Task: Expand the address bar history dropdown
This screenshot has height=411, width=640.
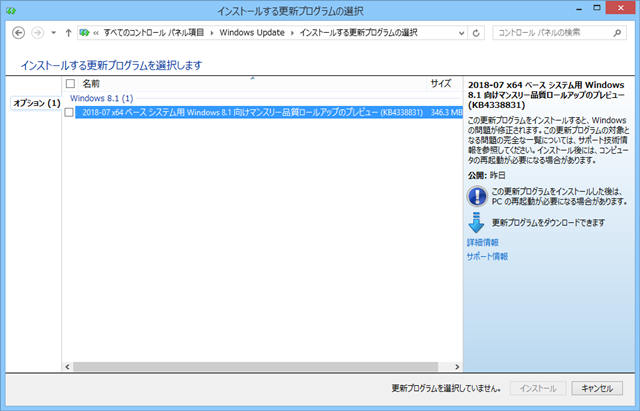Action: coord(461,33)
